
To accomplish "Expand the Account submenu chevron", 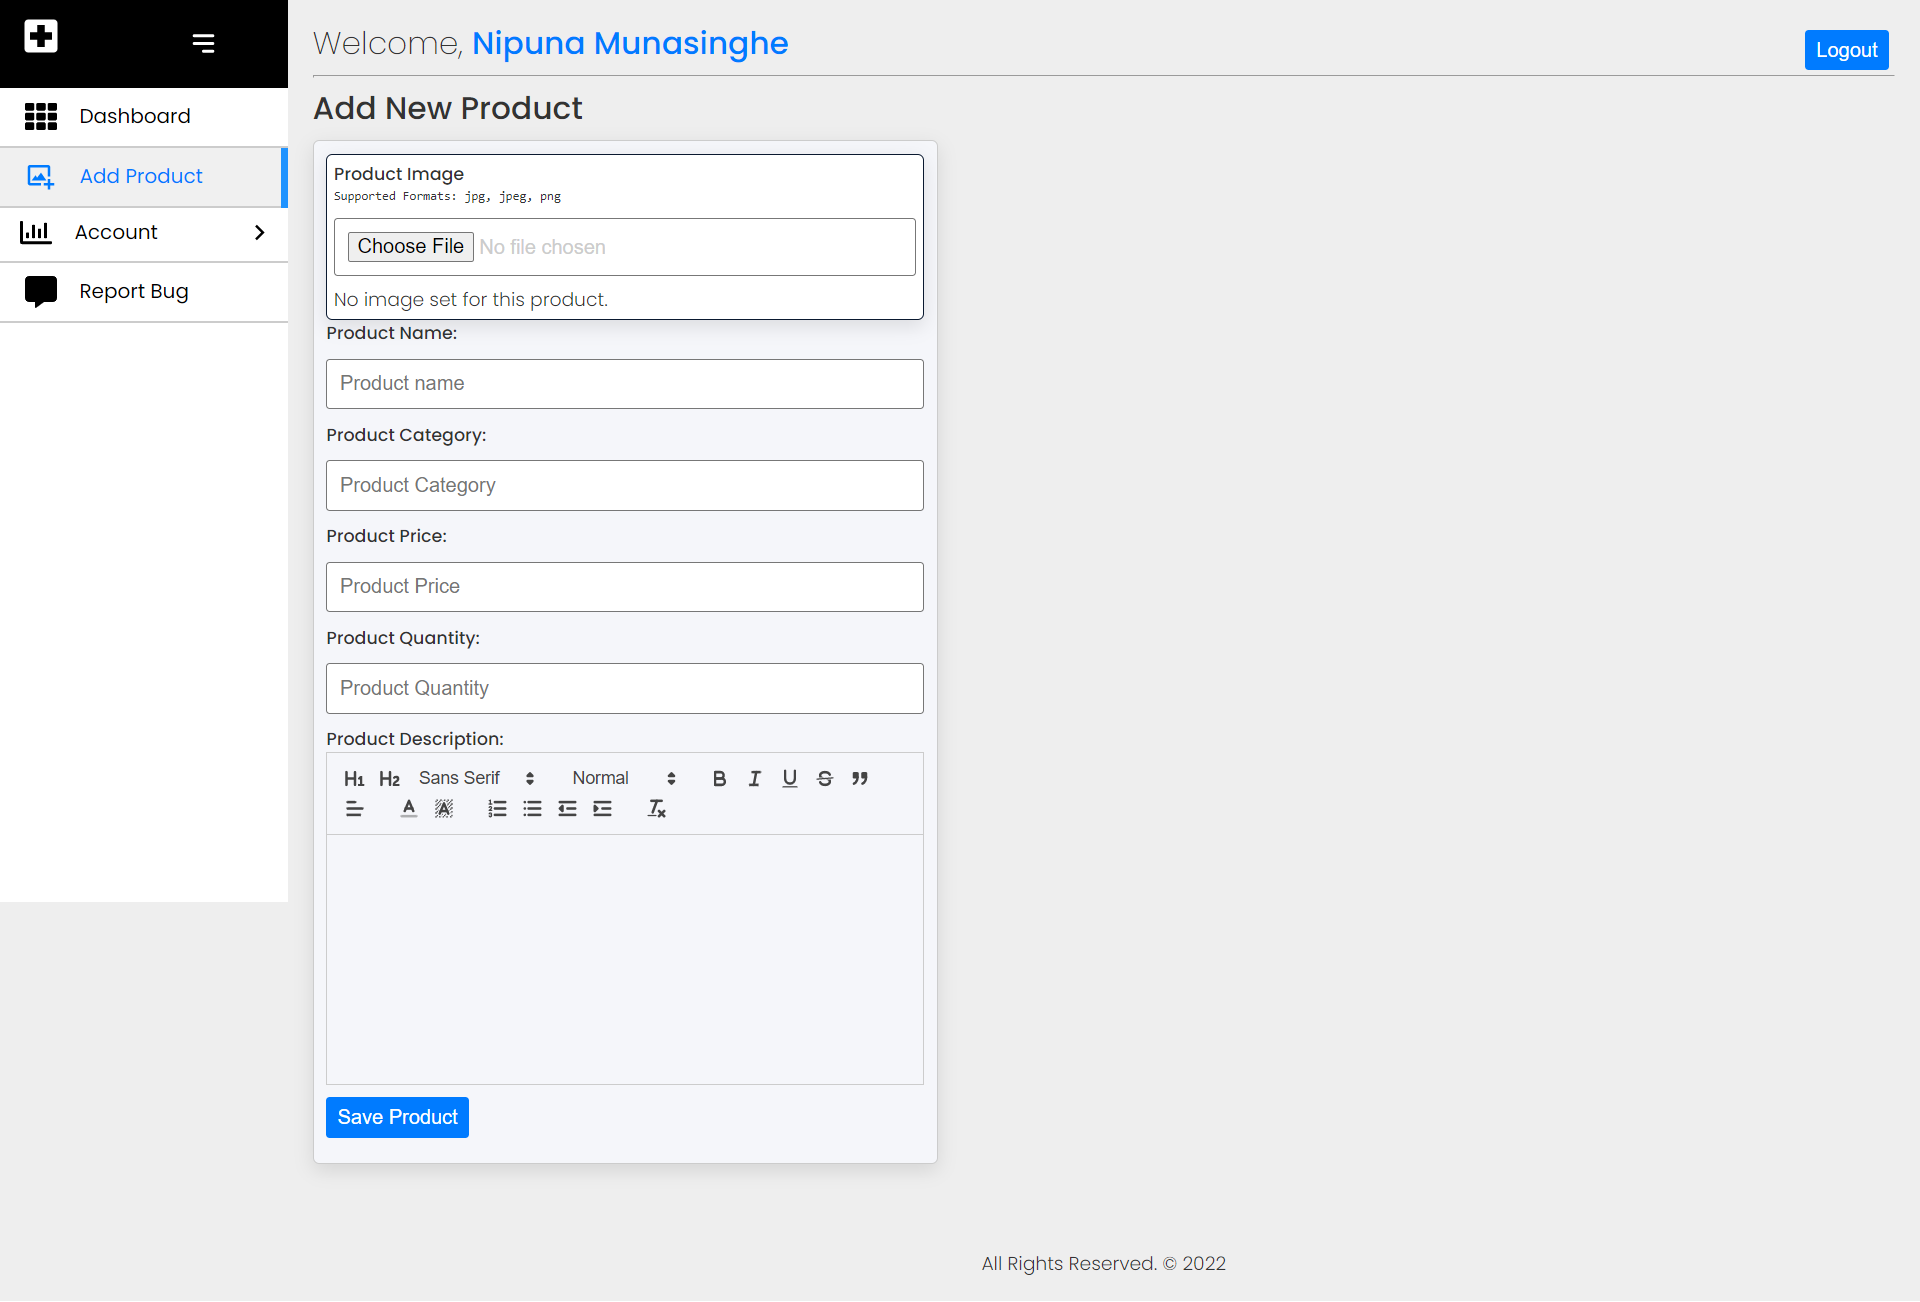I will [259, 232].
